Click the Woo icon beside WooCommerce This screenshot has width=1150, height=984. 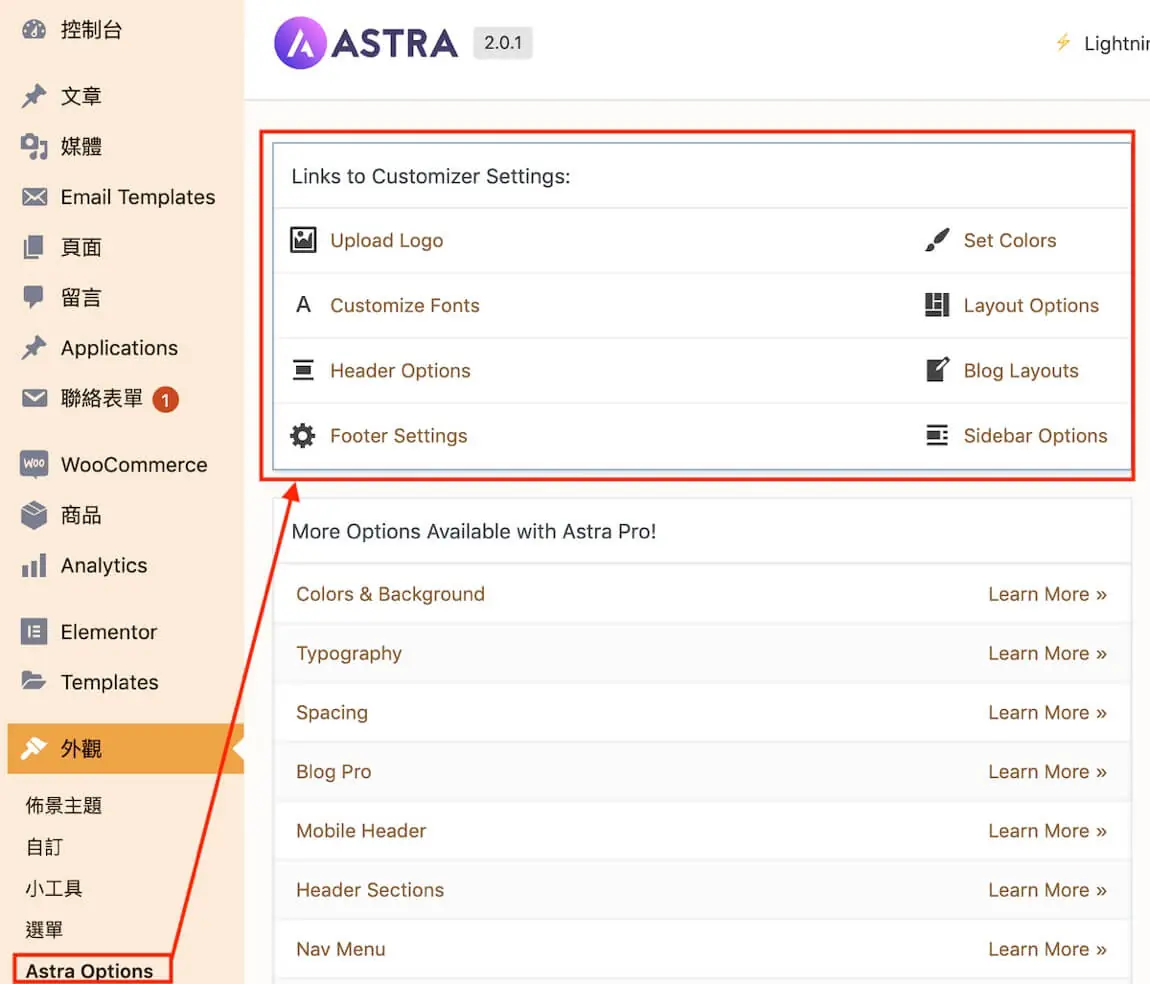pyautogui.click(x=34, y=464)
